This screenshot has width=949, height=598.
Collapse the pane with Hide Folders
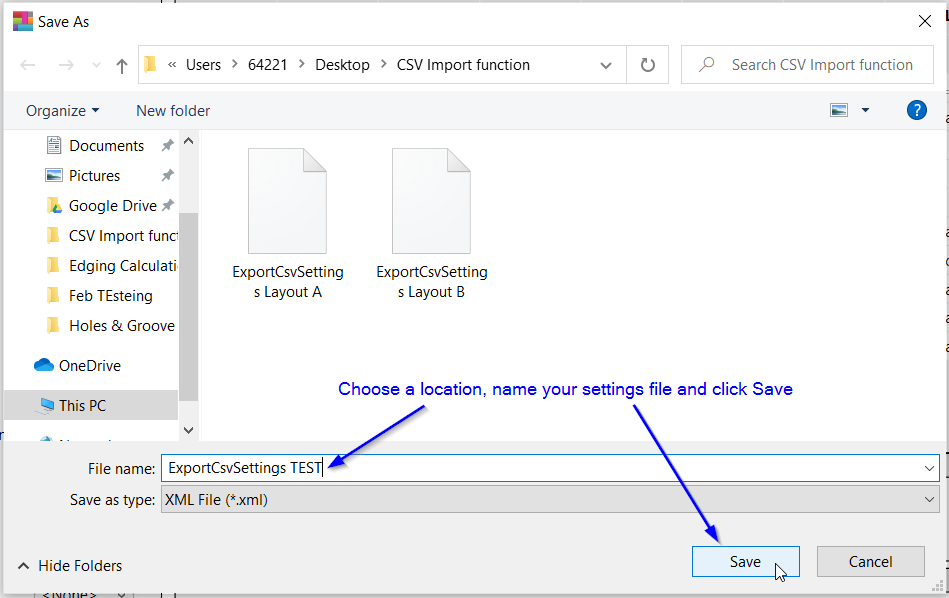pos(70,566)
